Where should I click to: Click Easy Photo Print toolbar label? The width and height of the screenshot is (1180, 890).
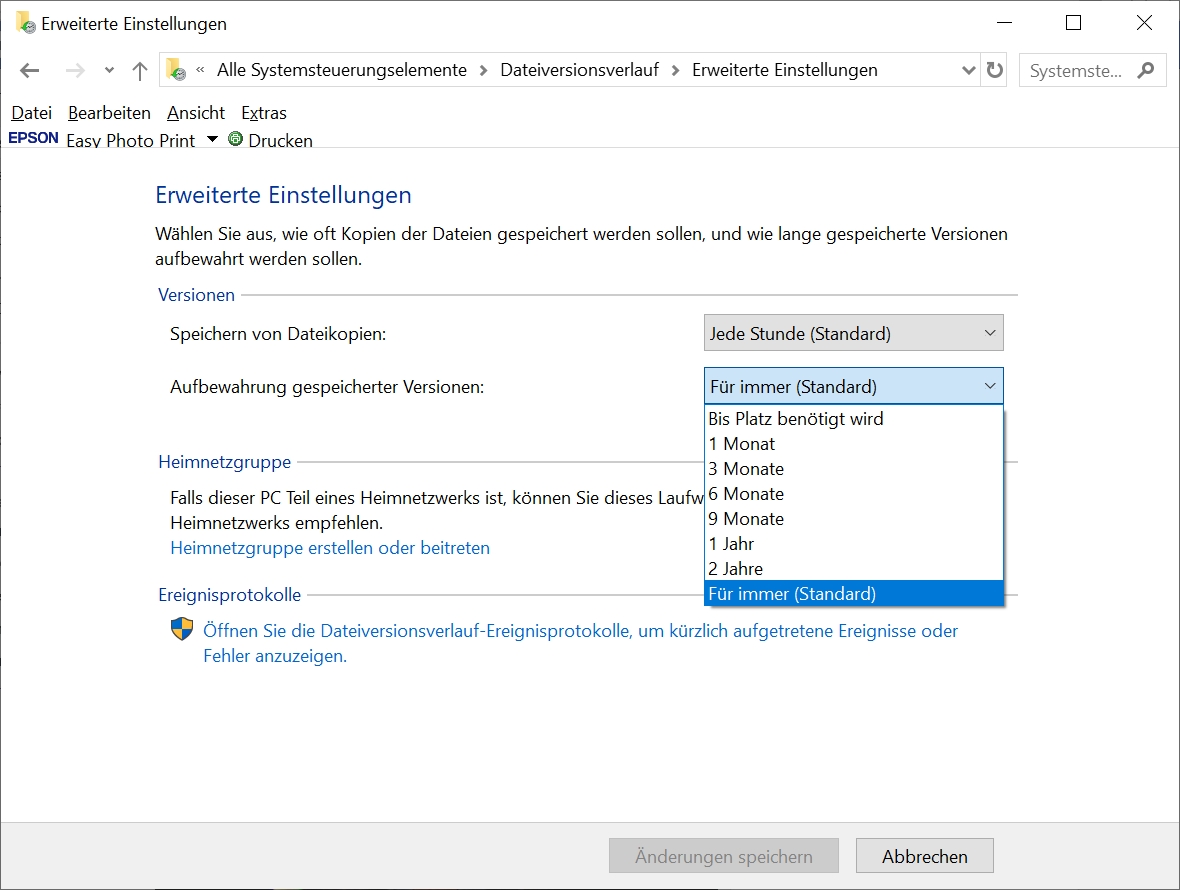click(130, 140)
